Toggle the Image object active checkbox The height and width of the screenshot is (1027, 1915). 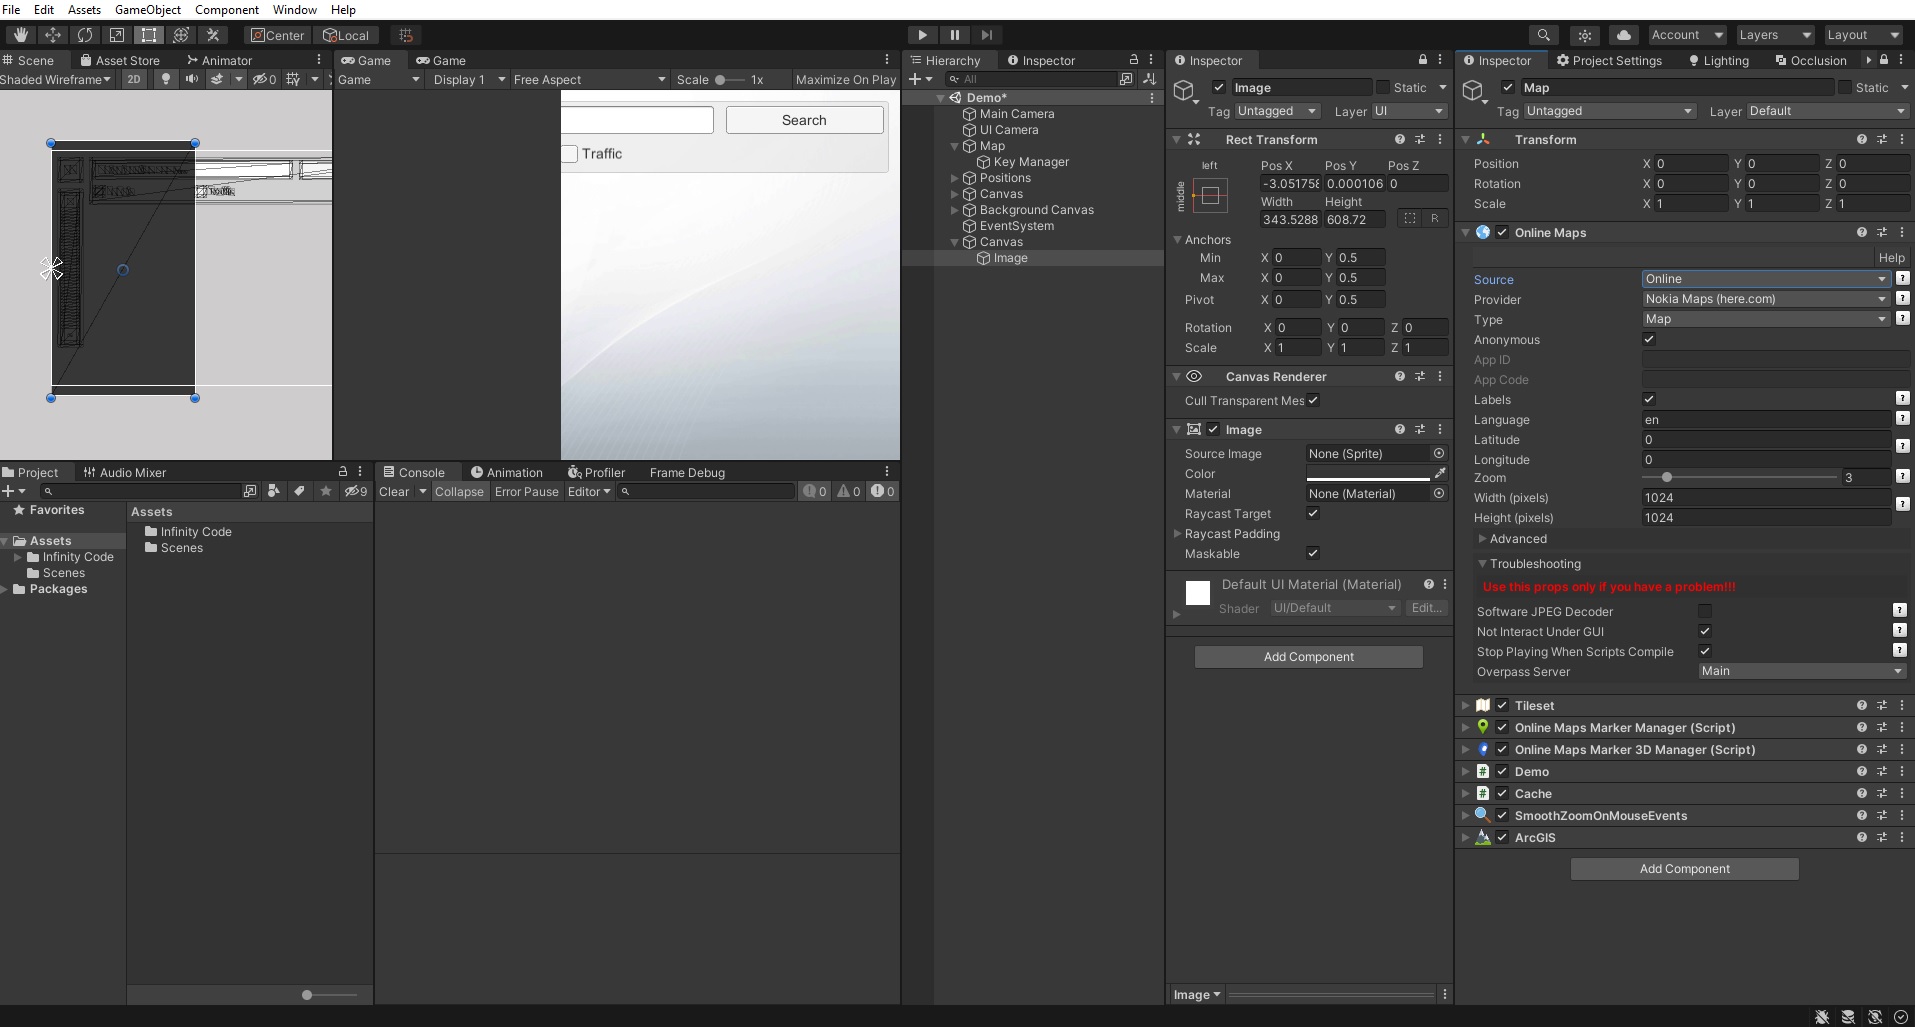(x=1219, y=87)
